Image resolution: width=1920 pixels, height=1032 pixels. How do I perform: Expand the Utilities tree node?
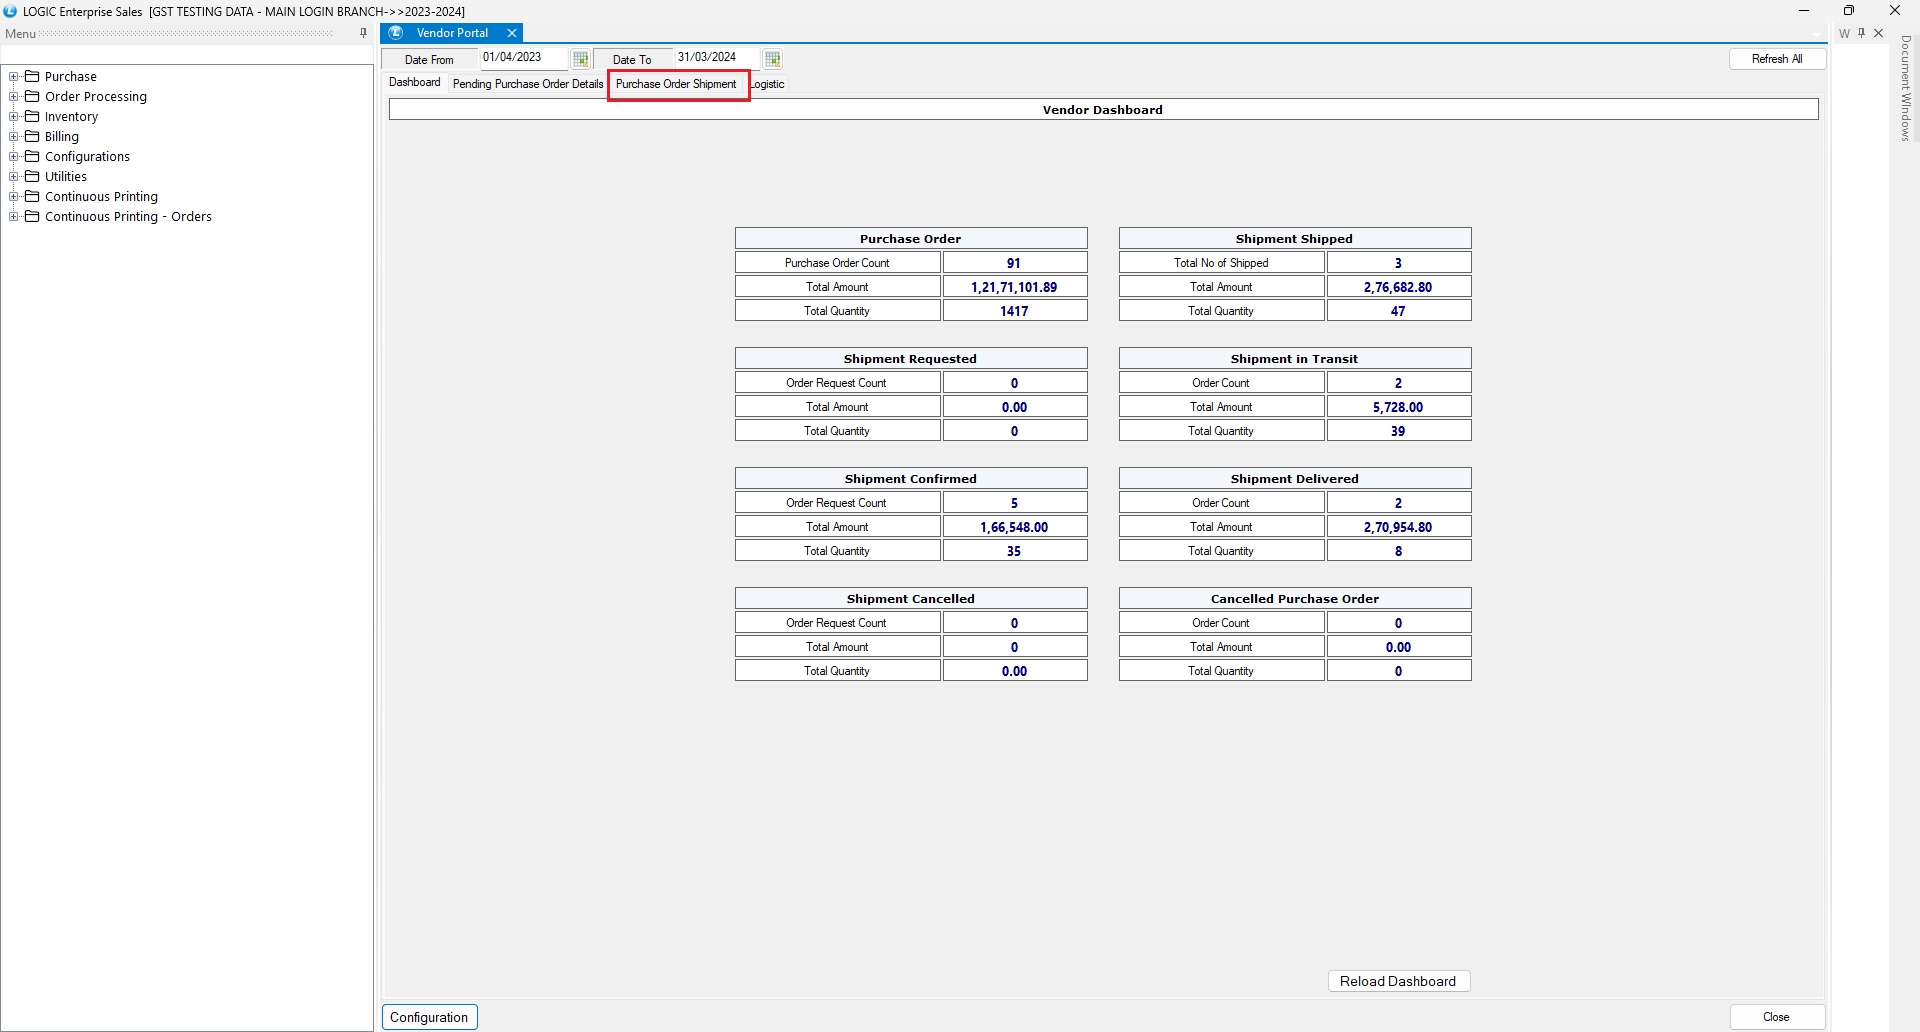[x=14, y=176]
